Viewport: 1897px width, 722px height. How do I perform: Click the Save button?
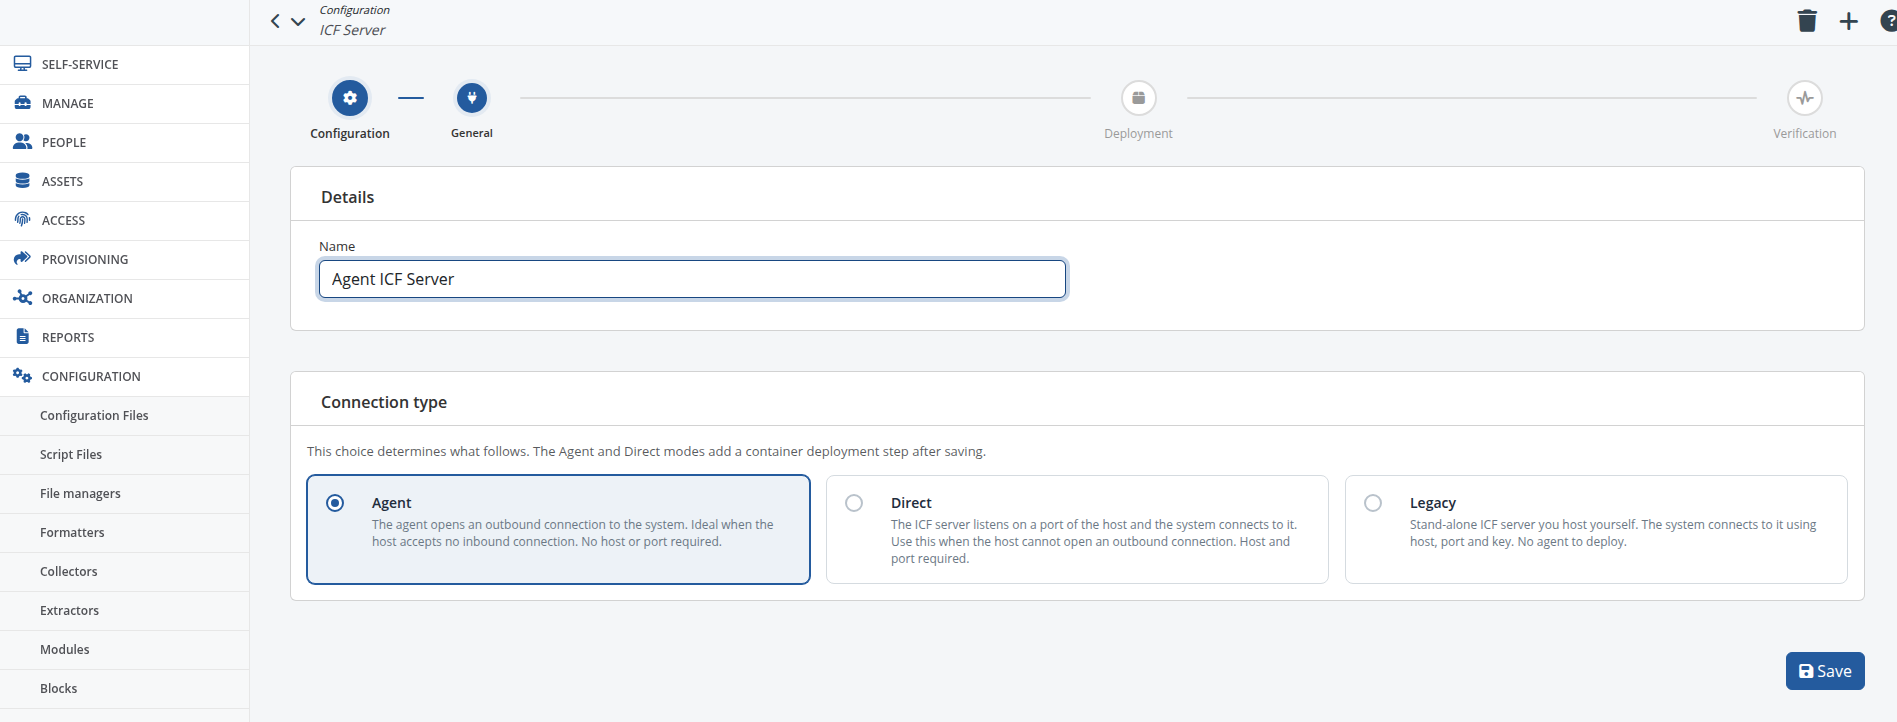(x=1825, y=671)
